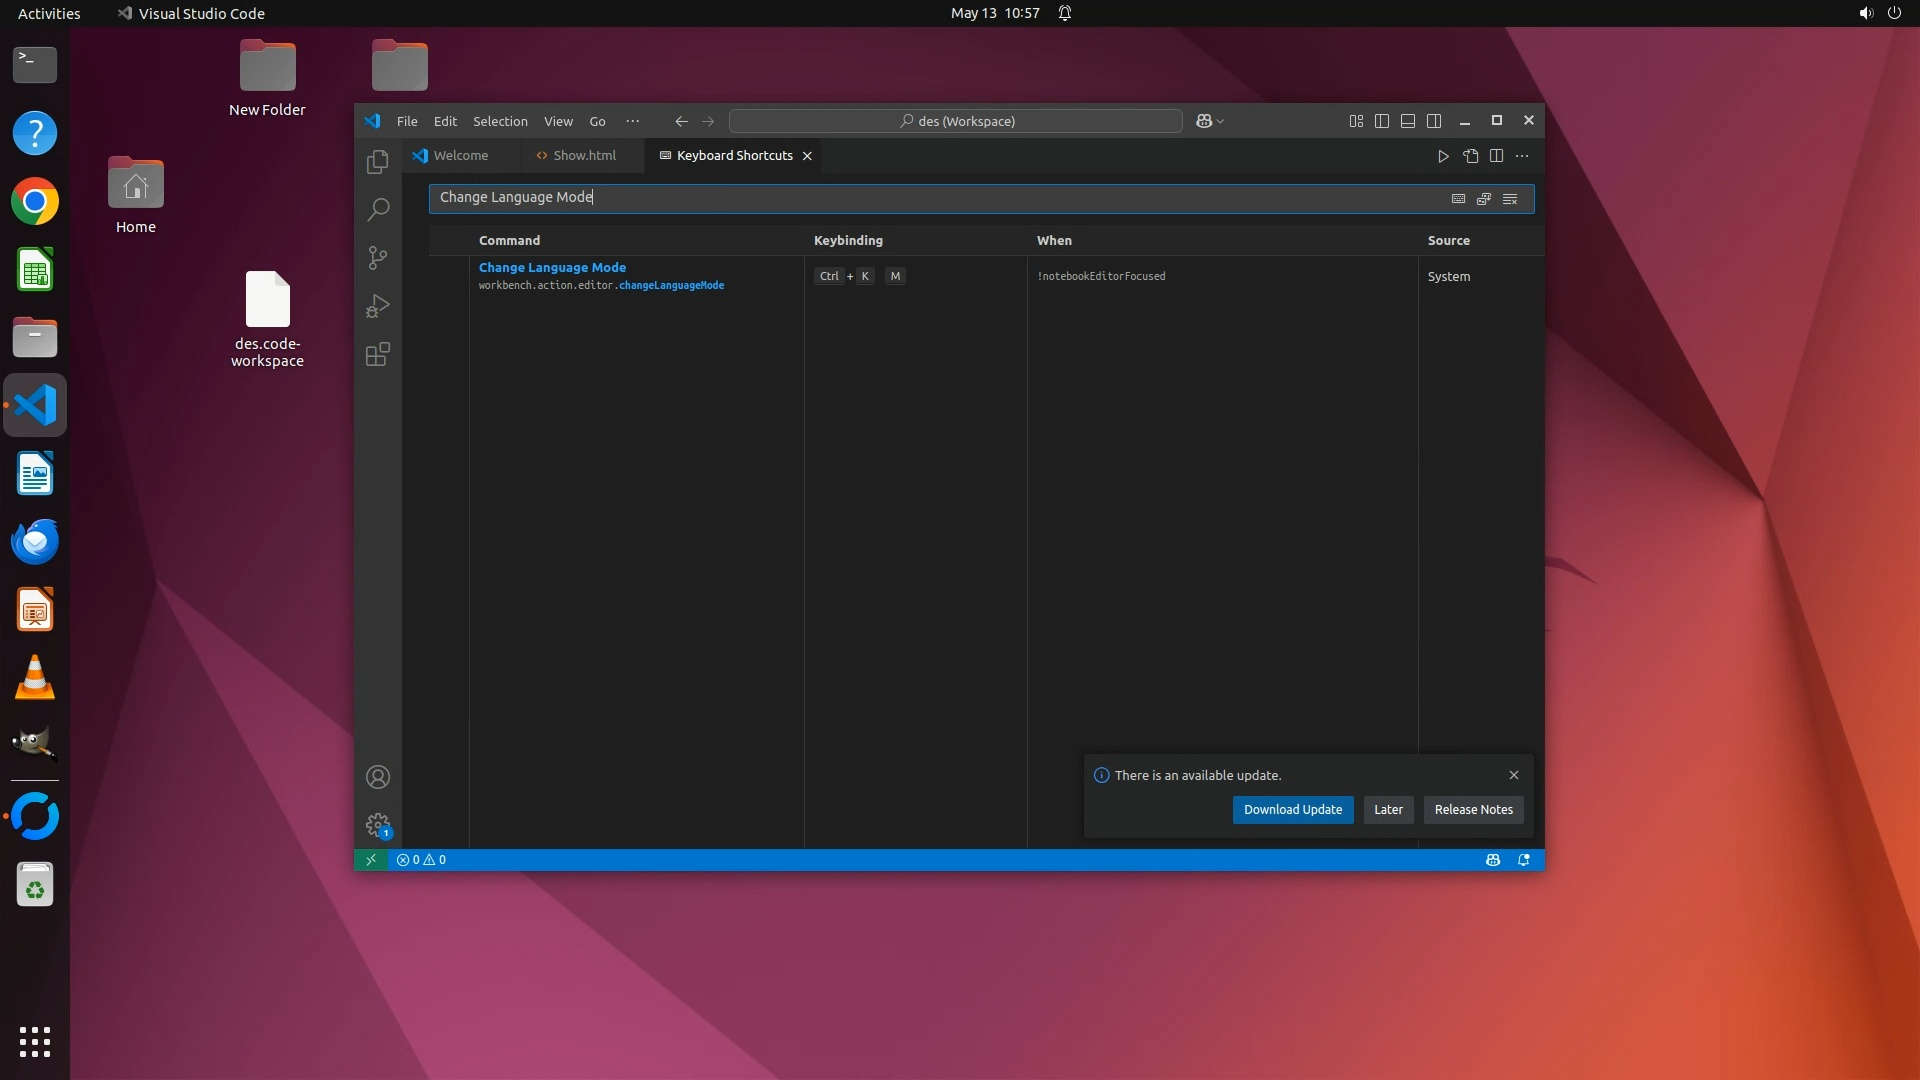This screenshot has height=1080, width=1920.
Task: Open the Accounts menu icon
Action: pyautogui.click(x=378, y=777)
